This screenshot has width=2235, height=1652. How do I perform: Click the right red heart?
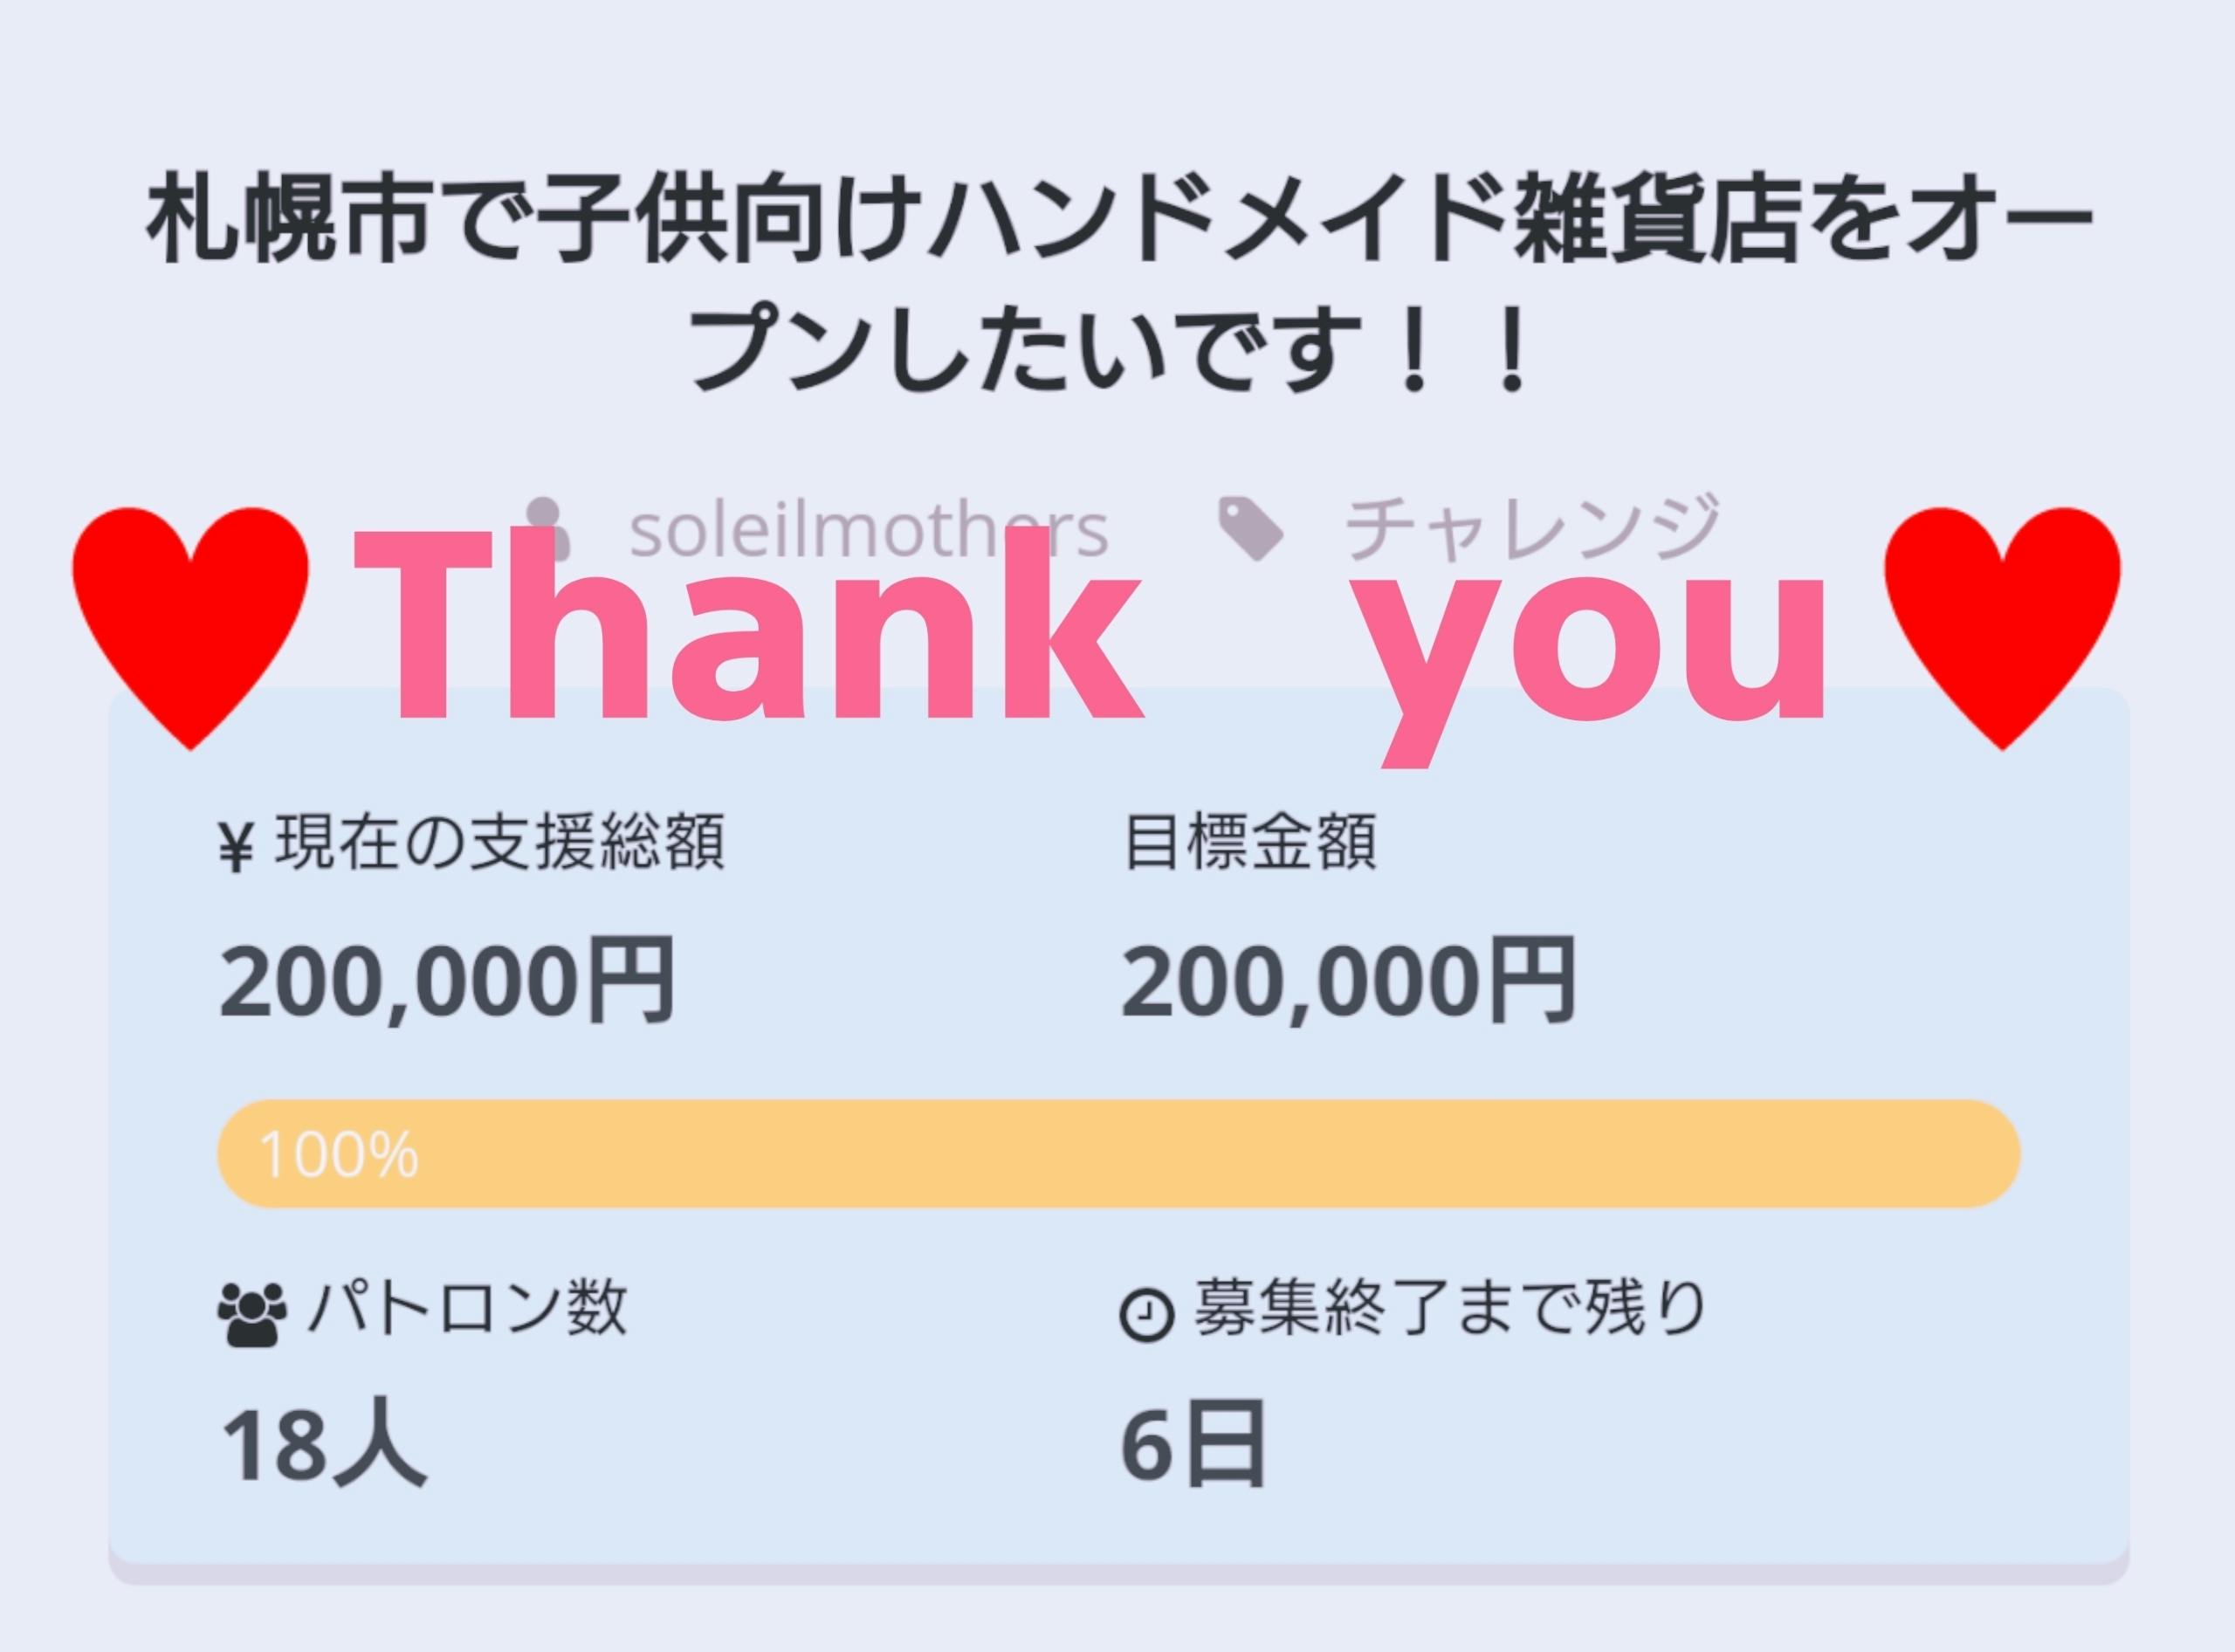(x=2001, y=622)
